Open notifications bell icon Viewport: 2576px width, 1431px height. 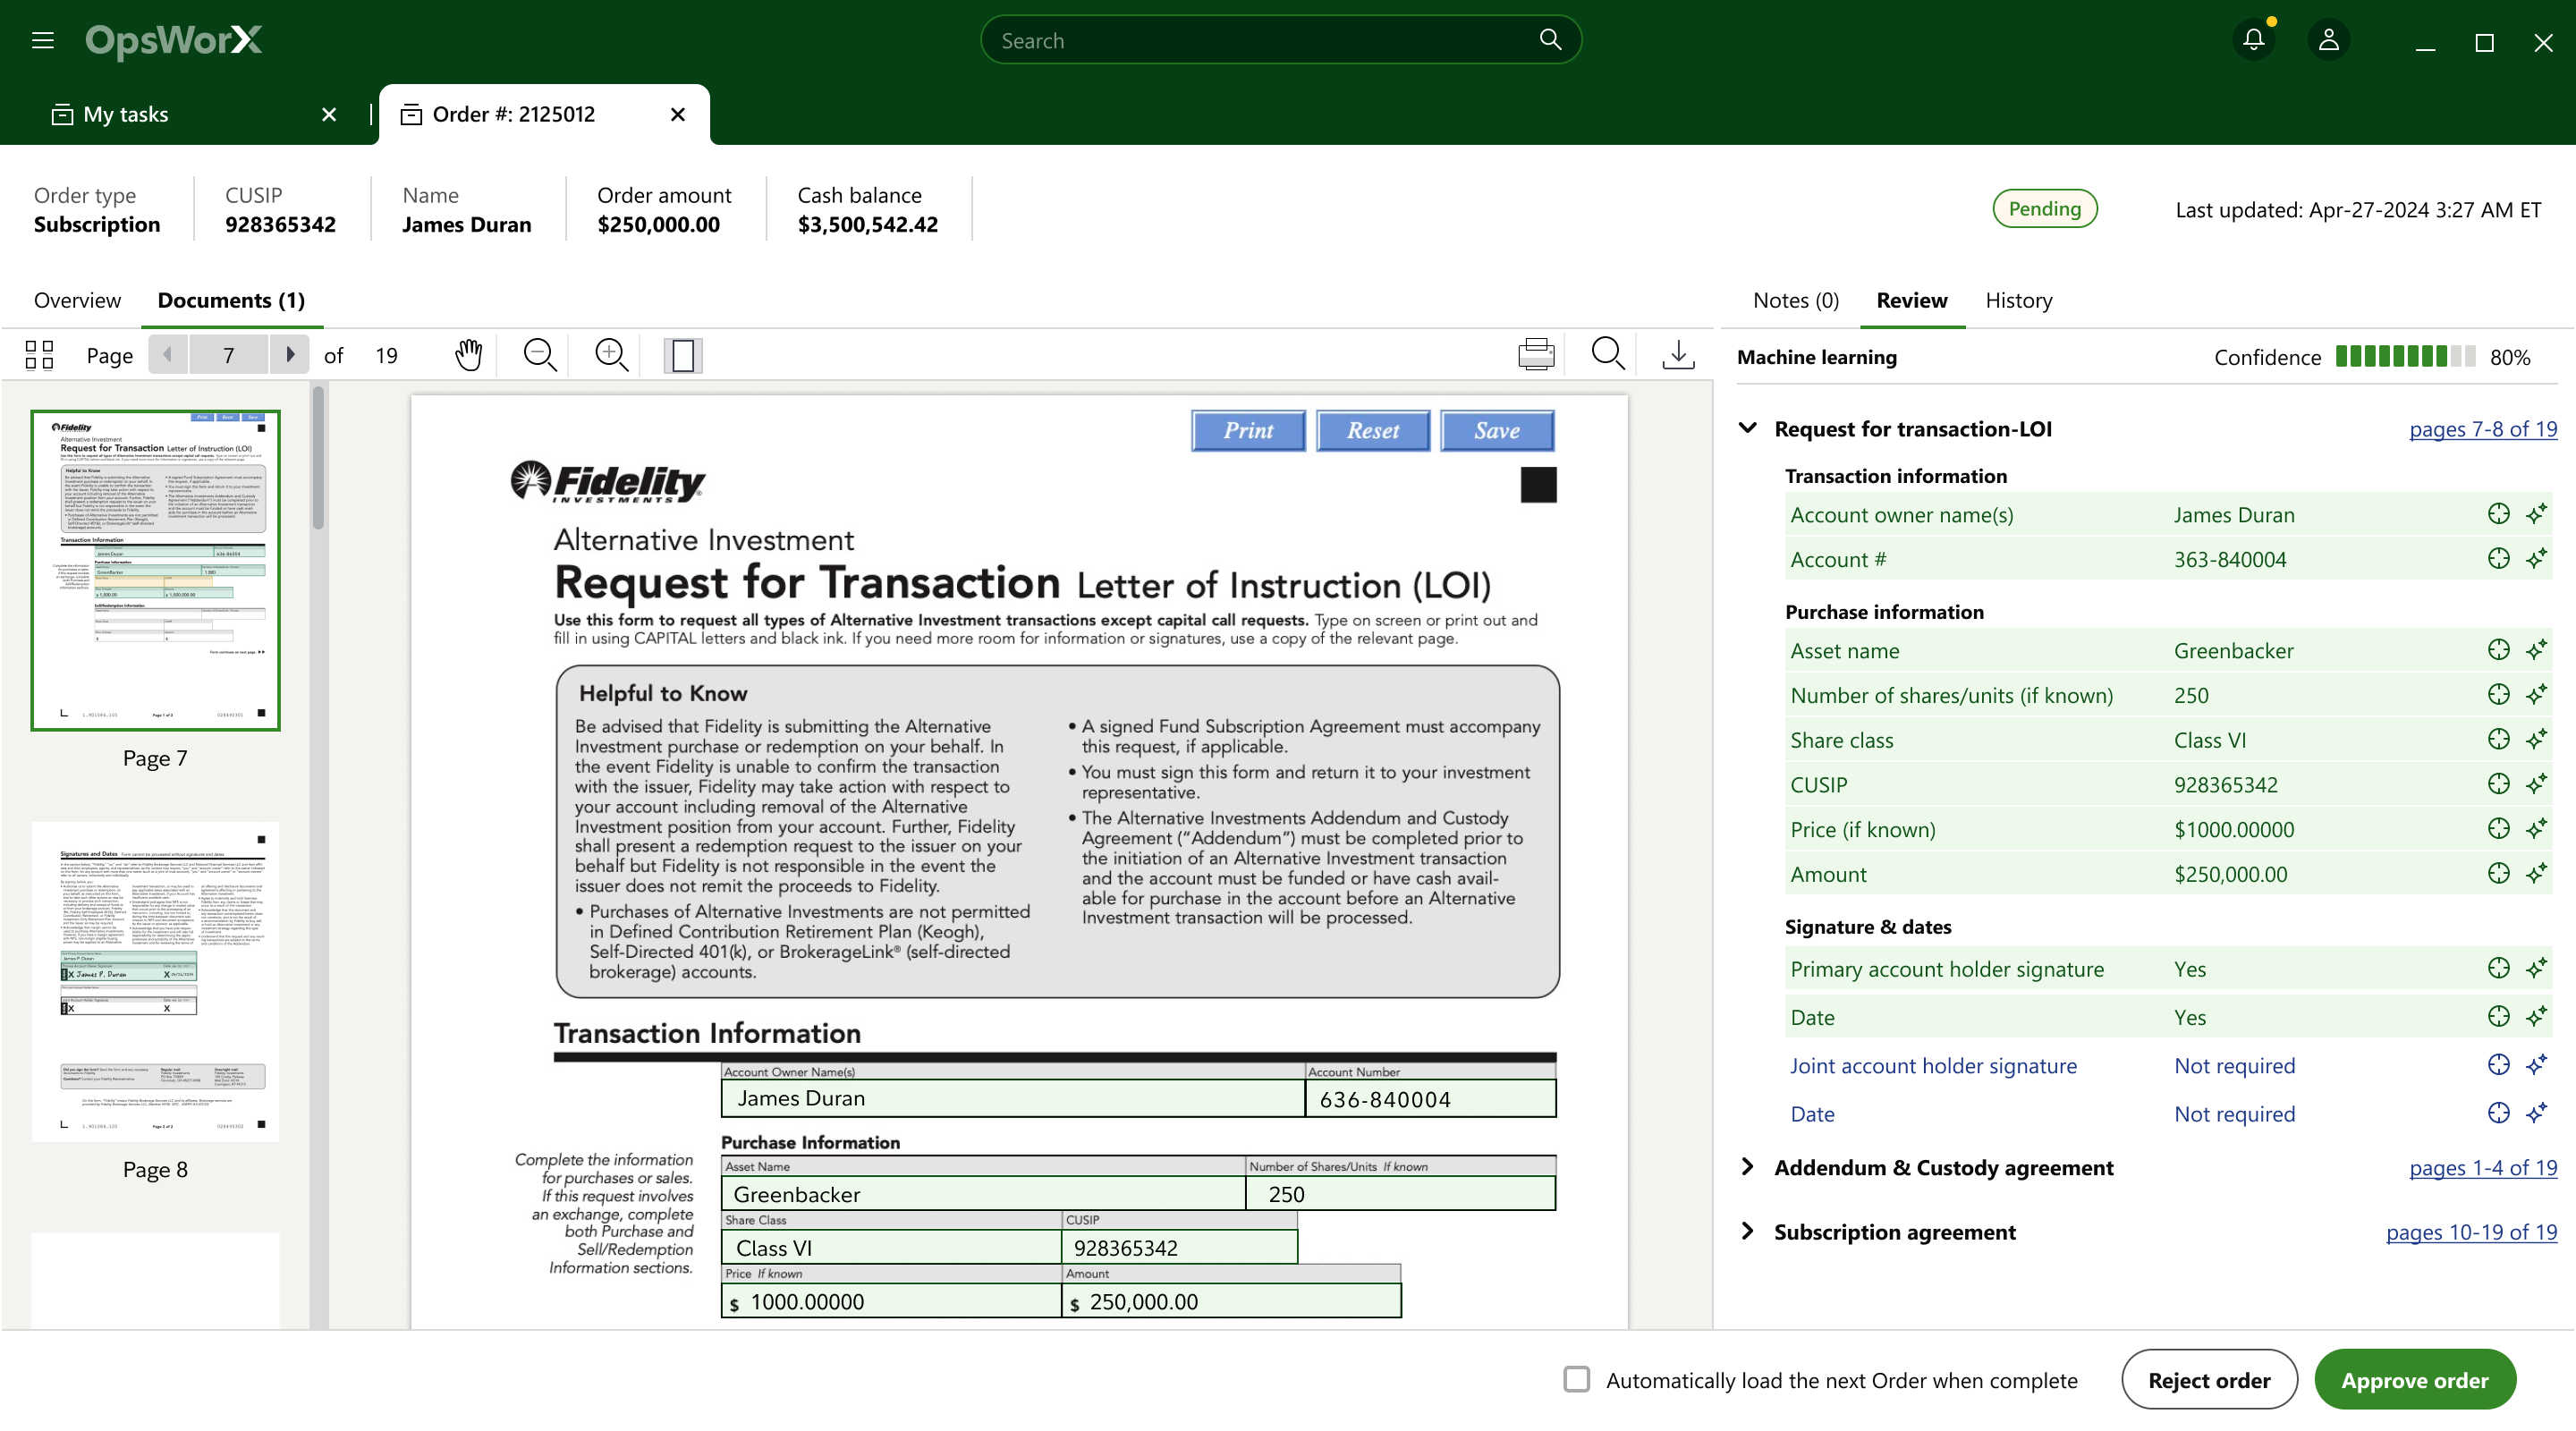click(2253, 40)
